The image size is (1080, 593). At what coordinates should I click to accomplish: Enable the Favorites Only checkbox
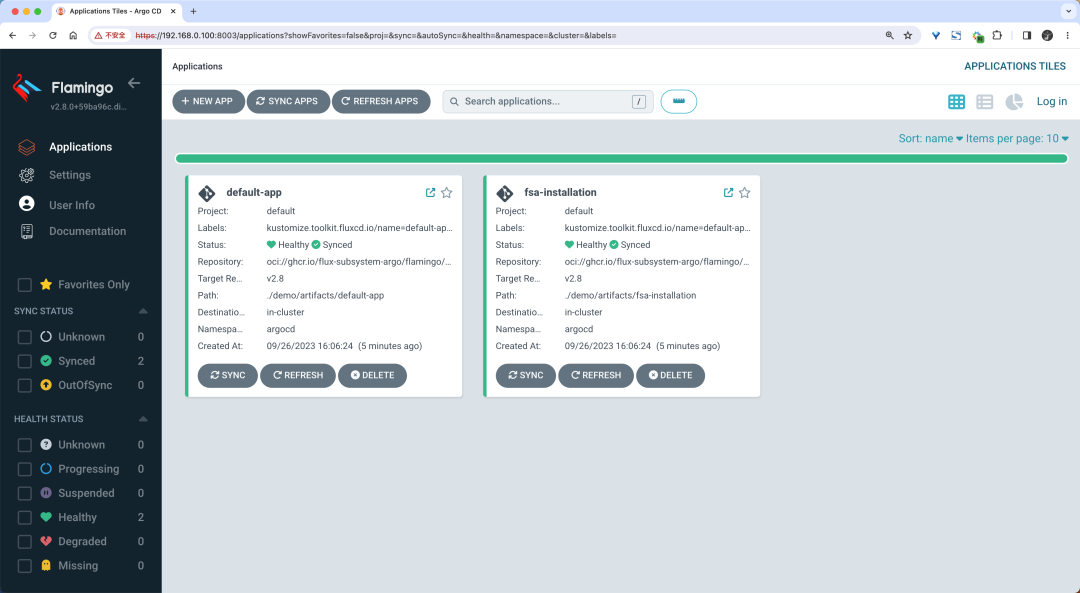click(25, 285)
